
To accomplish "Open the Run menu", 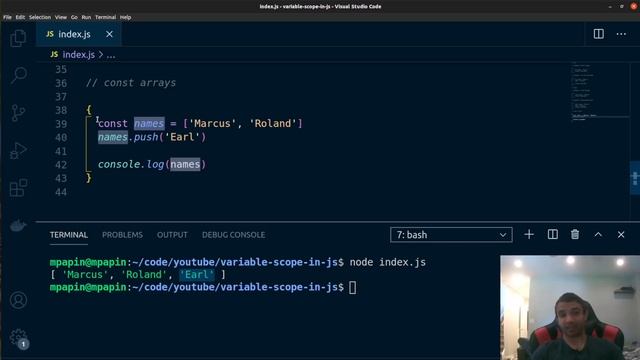I will click(x=86, y=17).
